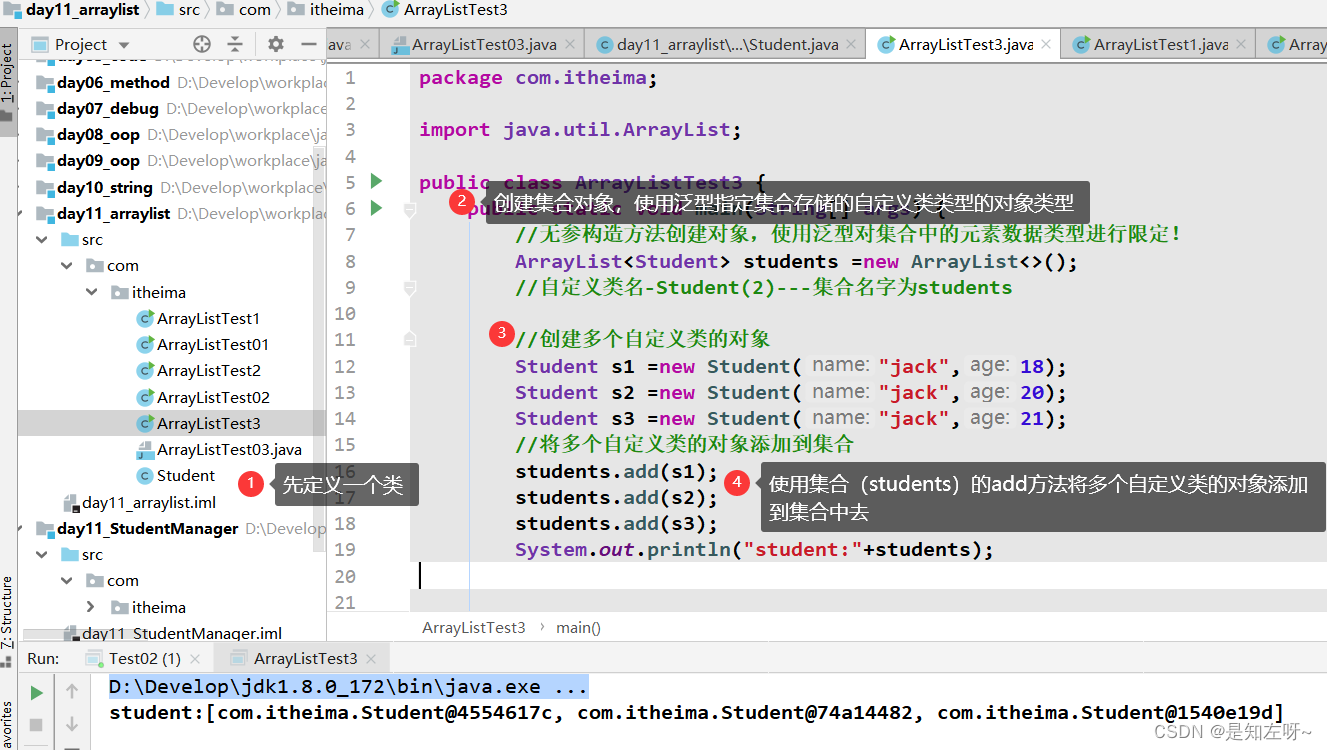Click itheima in the top navigation bar

click(337, 10)
